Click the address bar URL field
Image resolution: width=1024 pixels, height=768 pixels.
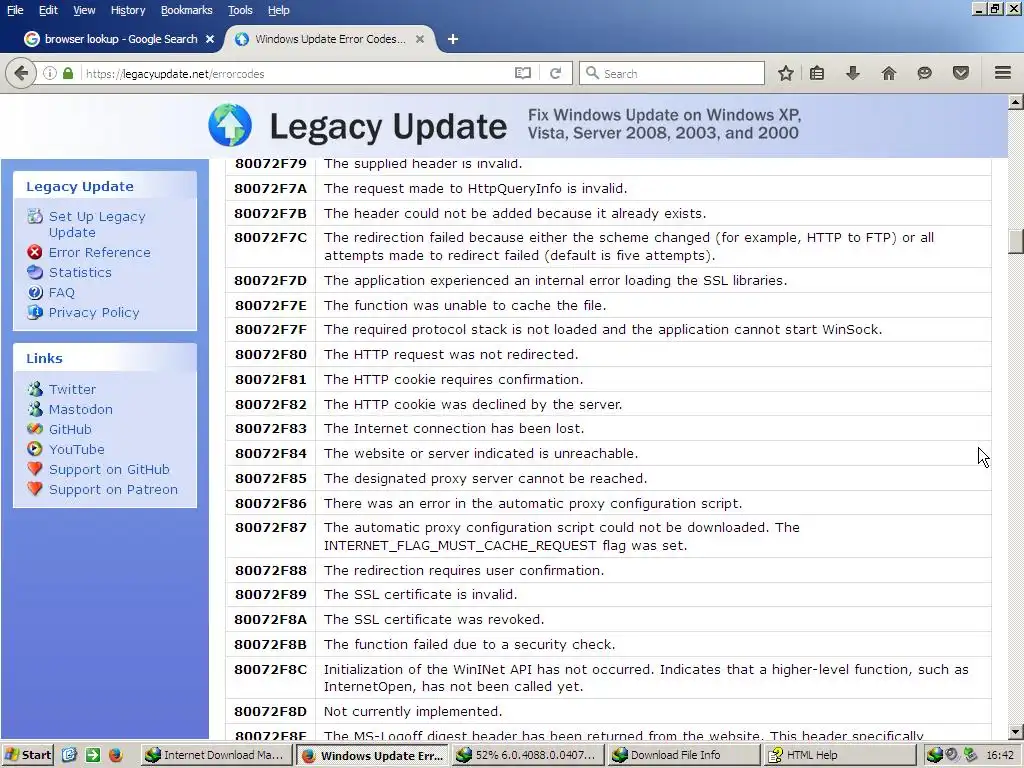click(297, 73)
